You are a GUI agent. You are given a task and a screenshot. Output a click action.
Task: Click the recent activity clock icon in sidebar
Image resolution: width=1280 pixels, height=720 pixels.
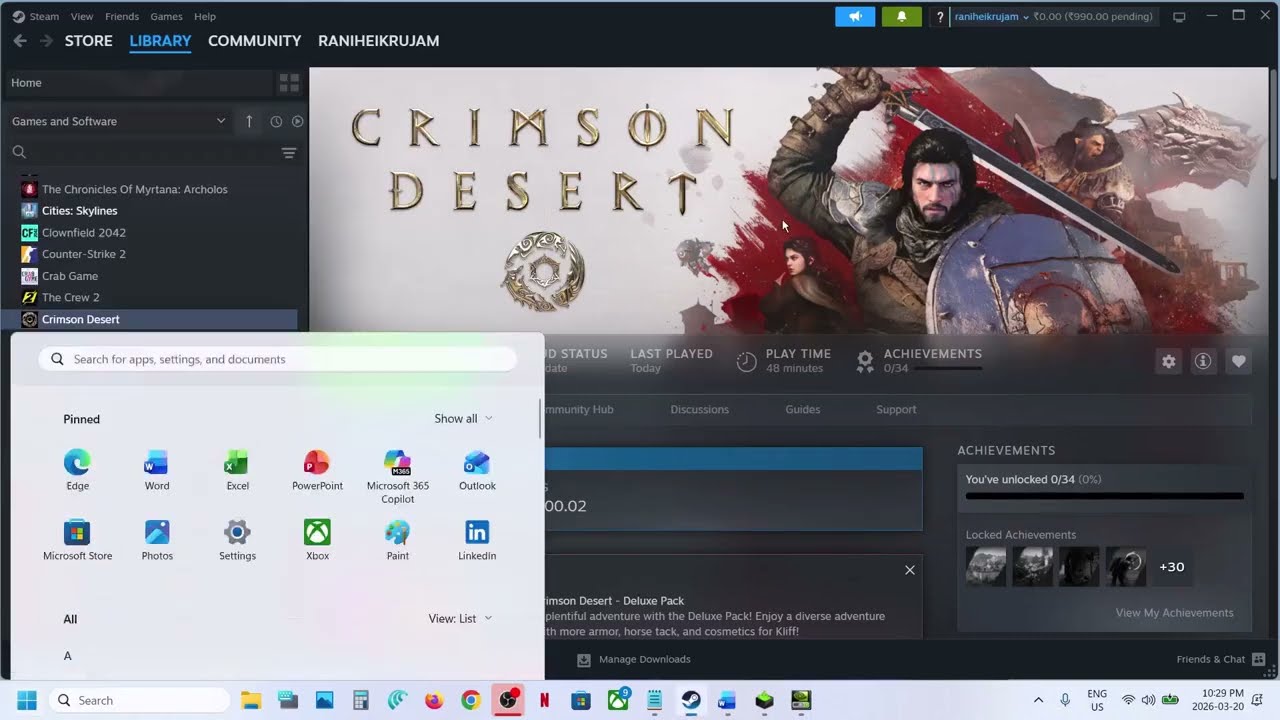tap(276, 121)
